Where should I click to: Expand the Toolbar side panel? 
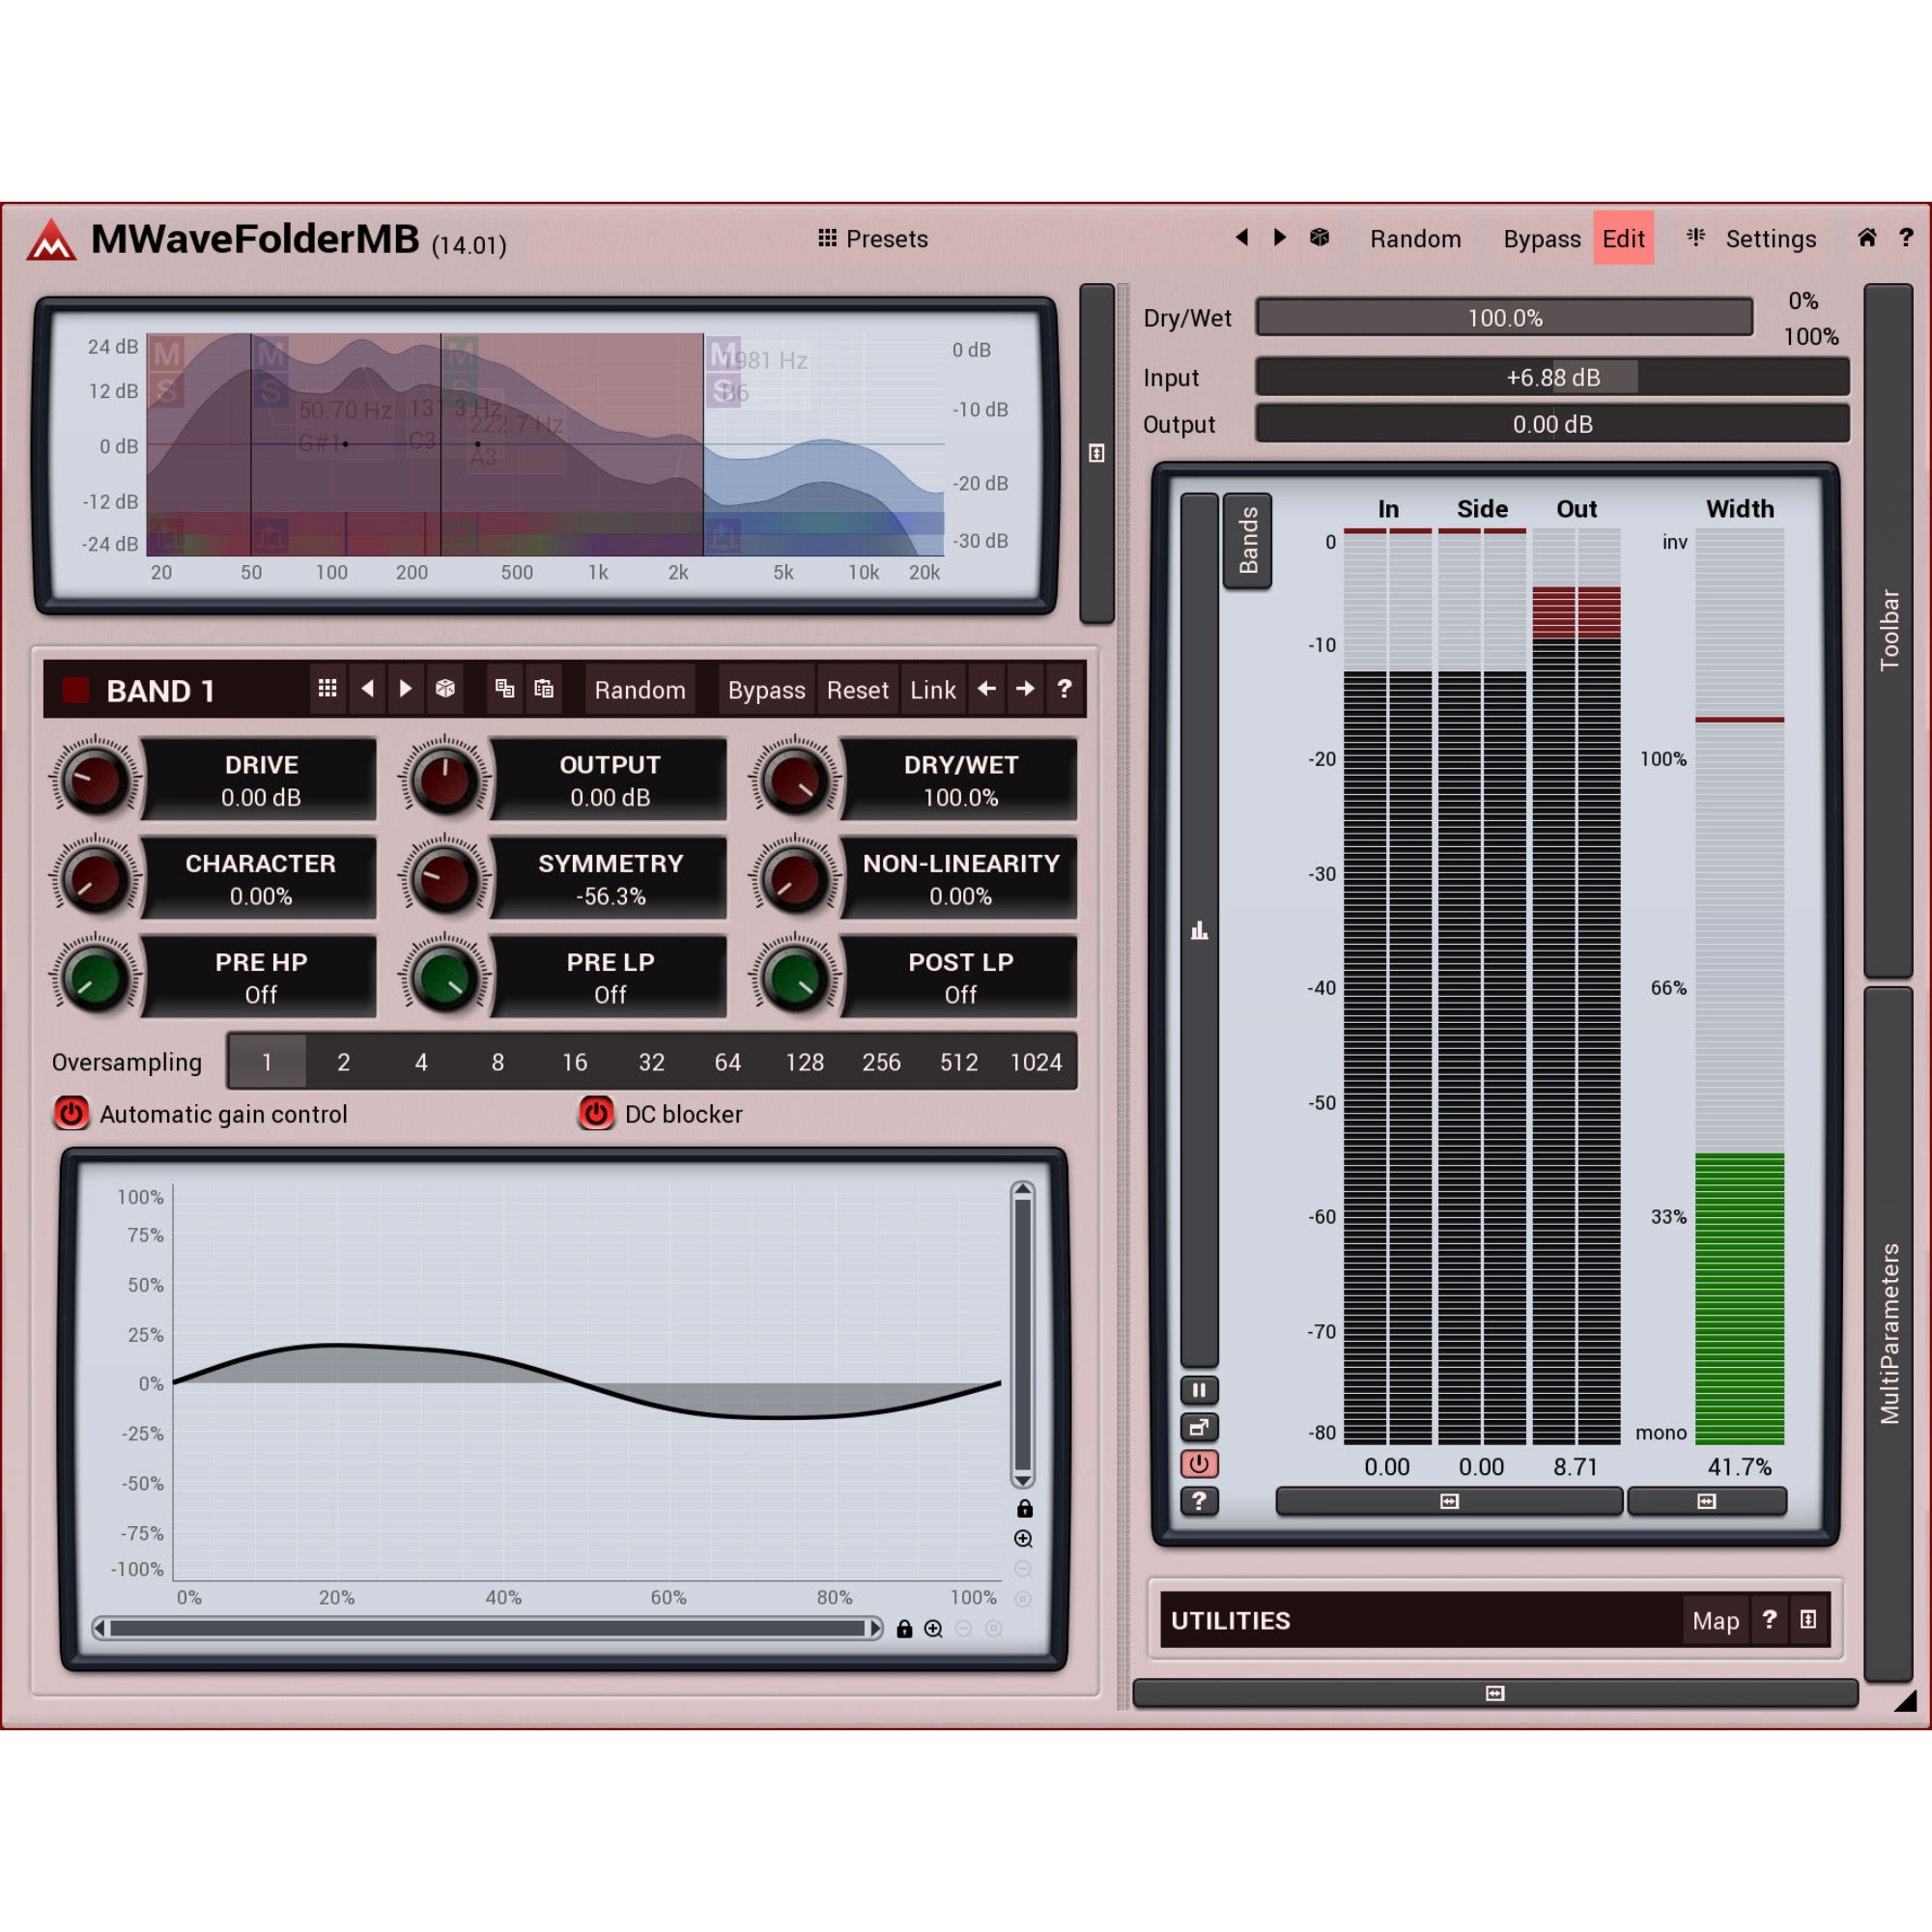tap(1888, 630)
